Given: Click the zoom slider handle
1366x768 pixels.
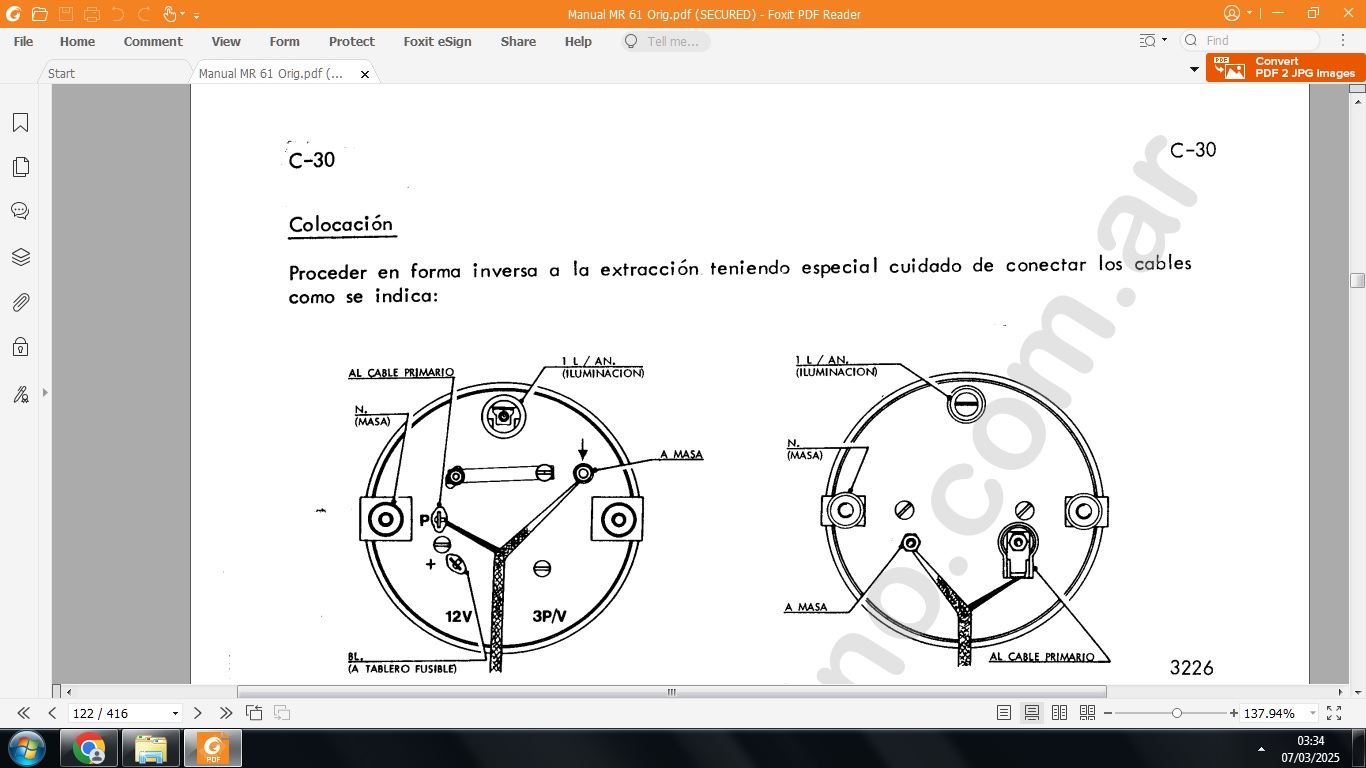Looking at the screenshot, I should (1177, 713).
